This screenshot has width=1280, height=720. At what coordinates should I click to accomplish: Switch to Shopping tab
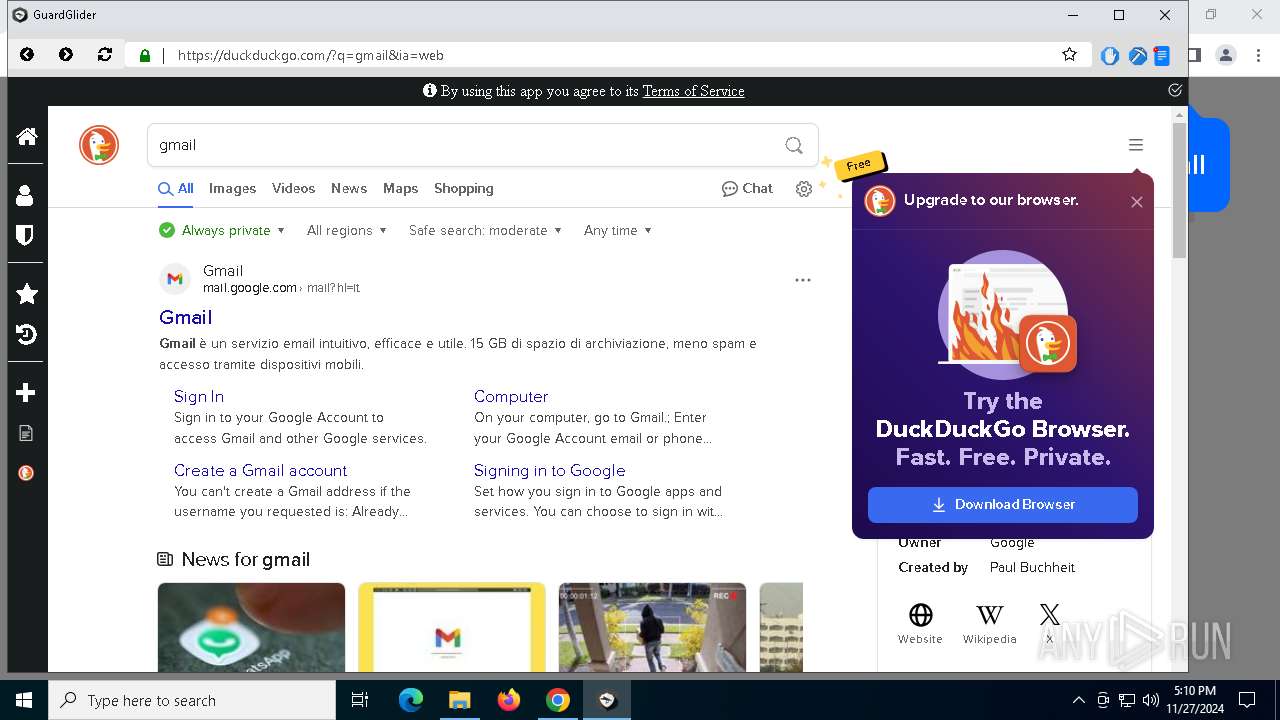coord(464,188)
